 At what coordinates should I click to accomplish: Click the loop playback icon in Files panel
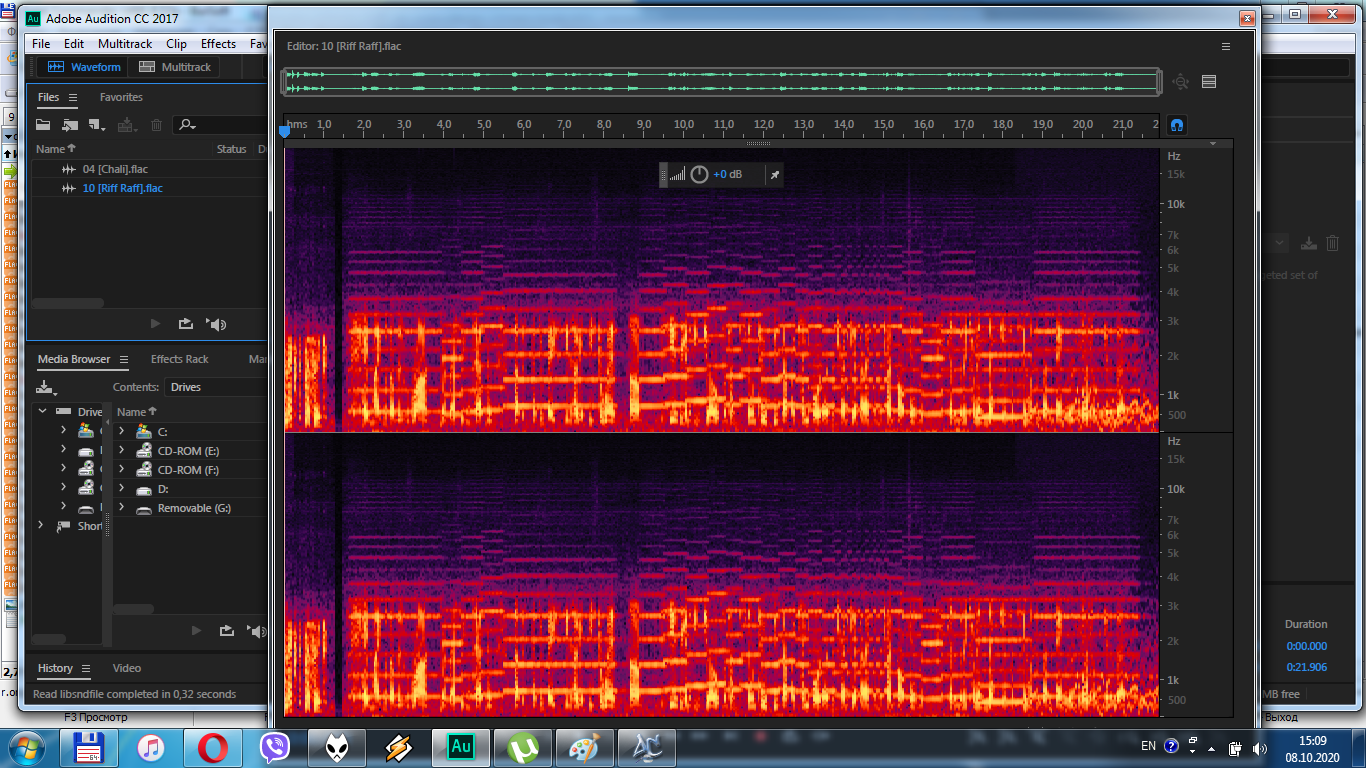click(x=186, y=324)
